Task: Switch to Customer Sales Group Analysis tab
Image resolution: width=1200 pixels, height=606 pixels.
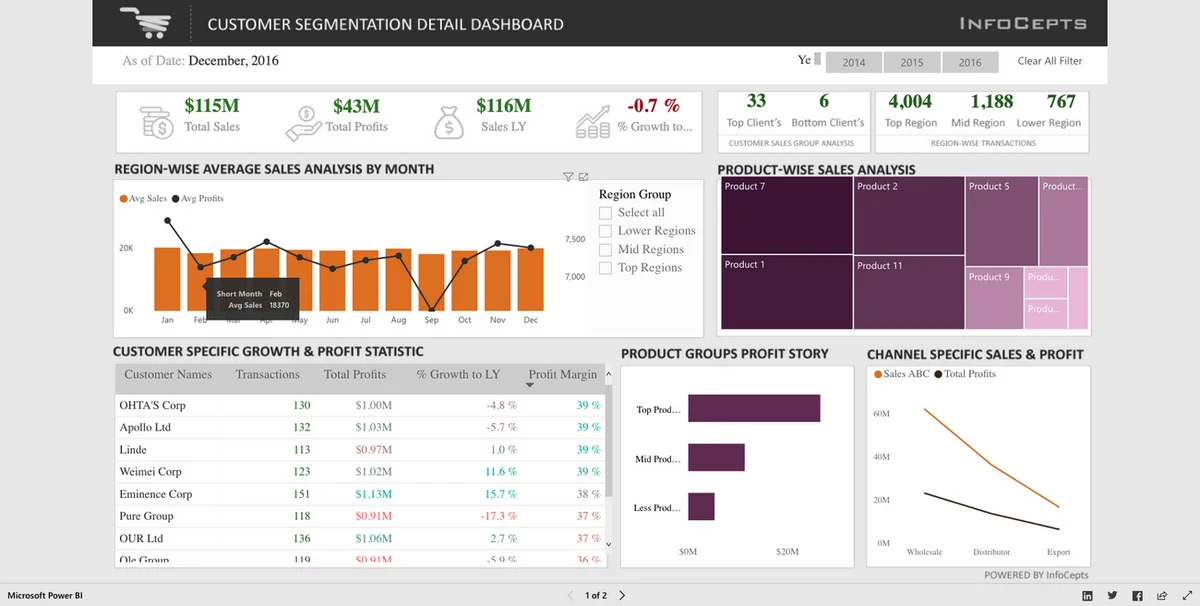Action: [793, 143]
